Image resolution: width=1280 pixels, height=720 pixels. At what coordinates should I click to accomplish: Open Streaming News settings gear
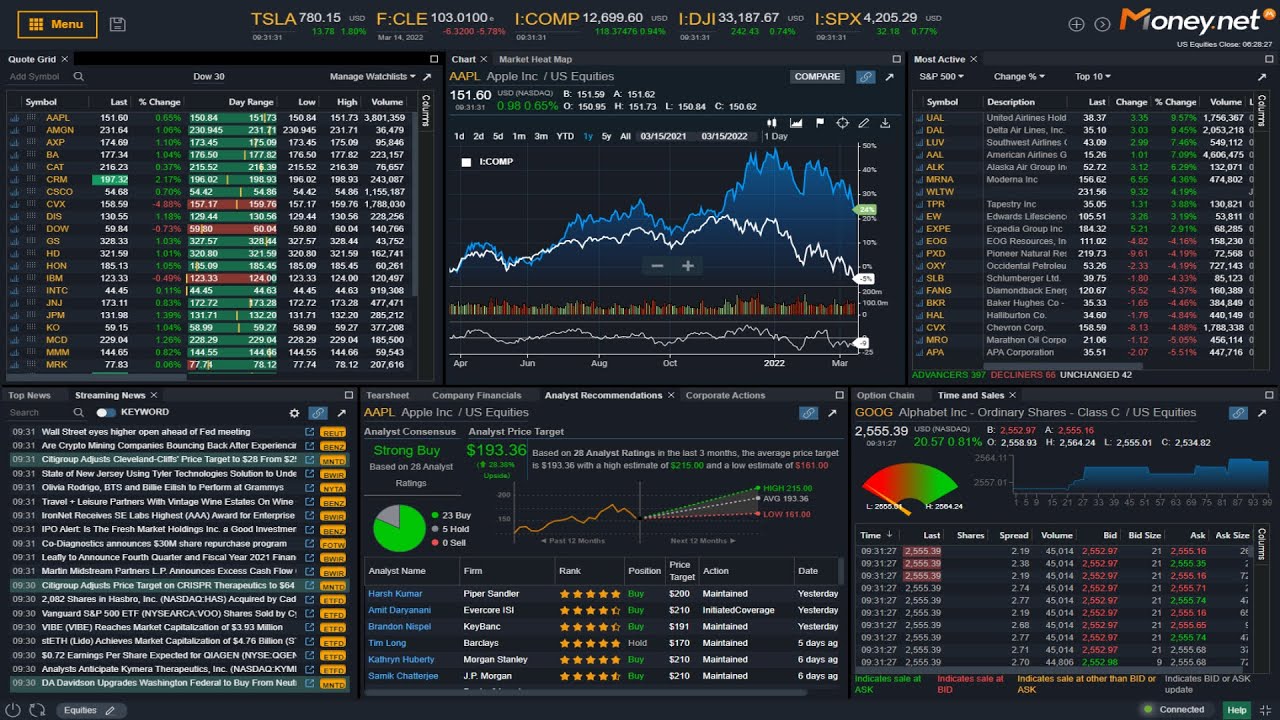294,412
